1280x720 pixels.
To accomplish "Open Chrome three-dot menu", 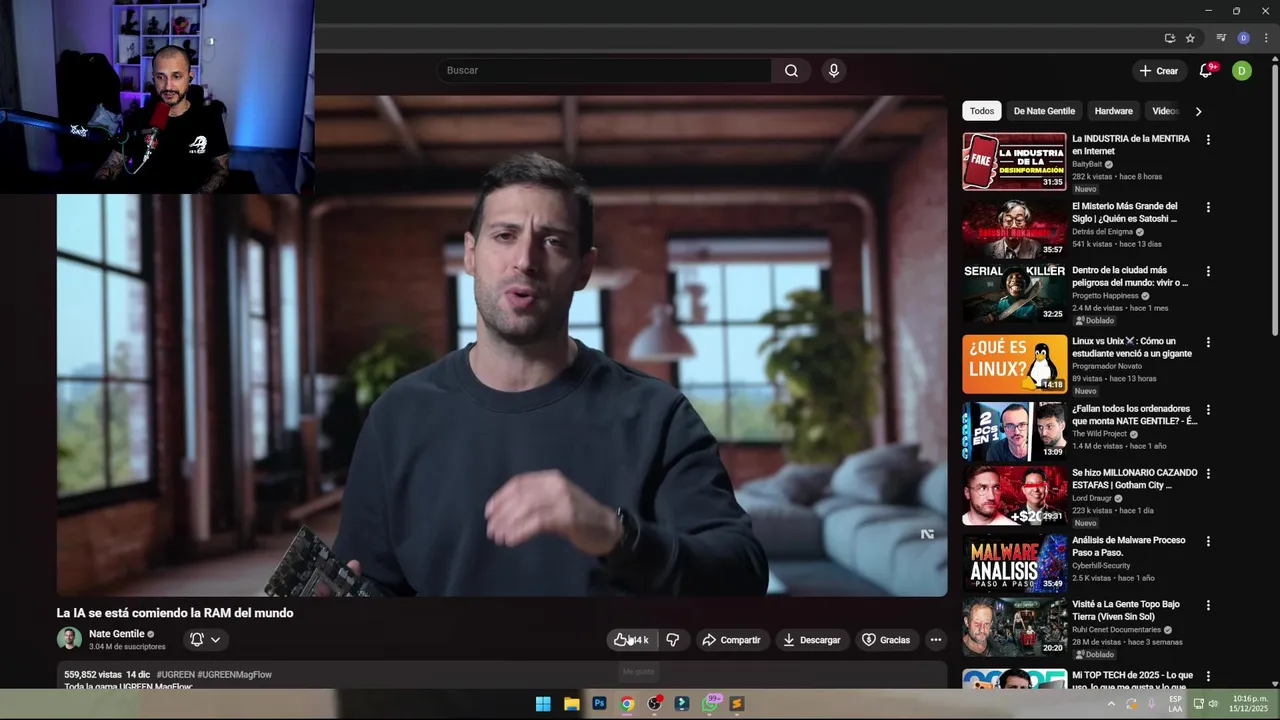I will [x=1265, y=38].
